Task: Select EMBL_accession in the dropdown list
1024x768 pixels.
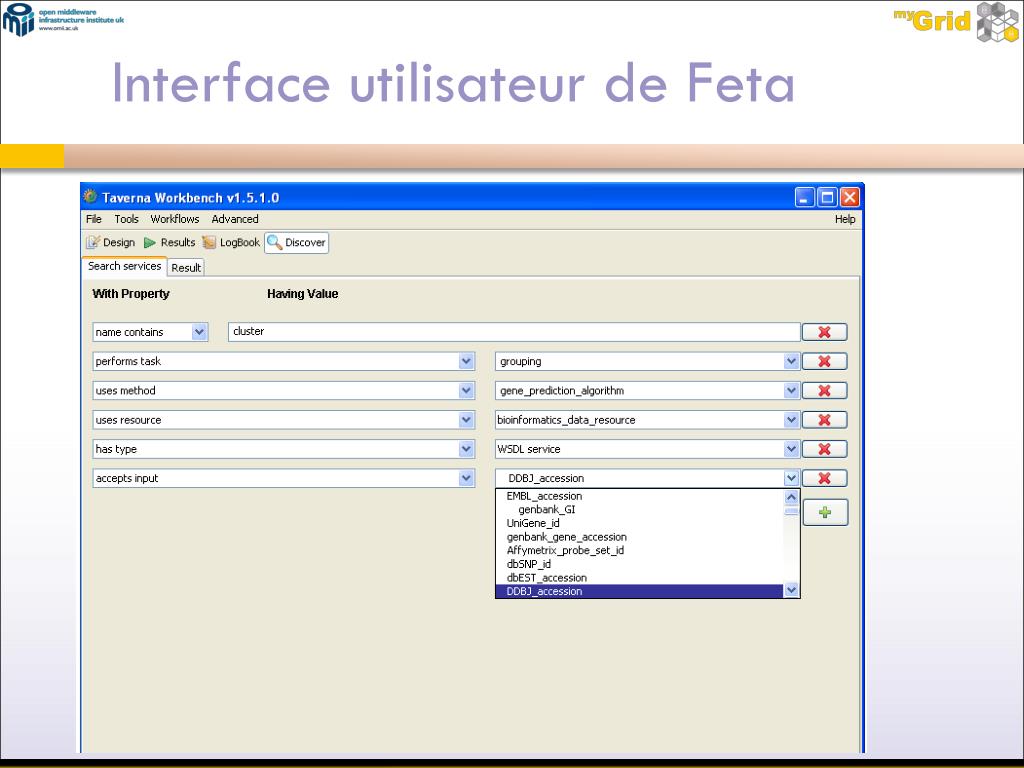Action: [639, 496]
